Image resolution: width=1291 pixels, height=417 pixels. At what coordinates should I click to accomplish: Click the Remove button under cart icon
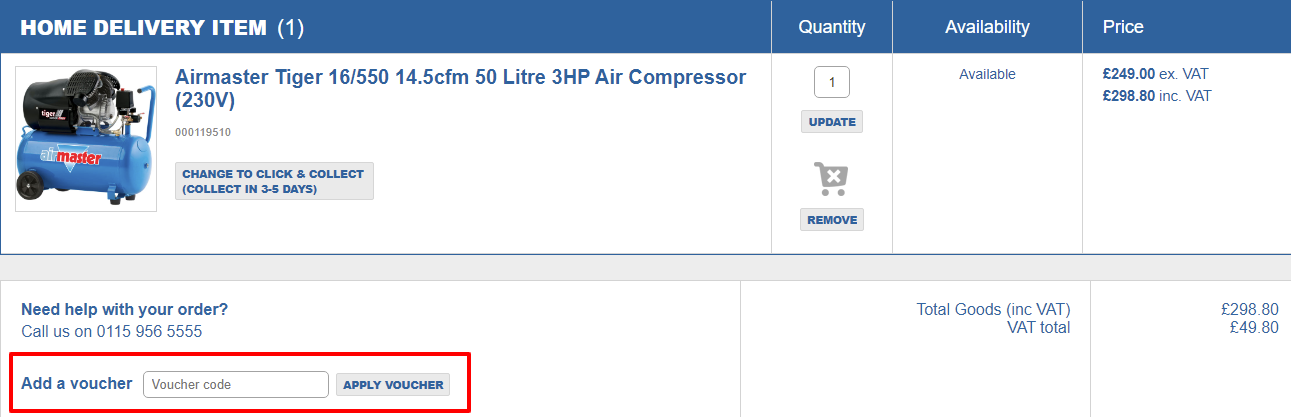(832, 220)
